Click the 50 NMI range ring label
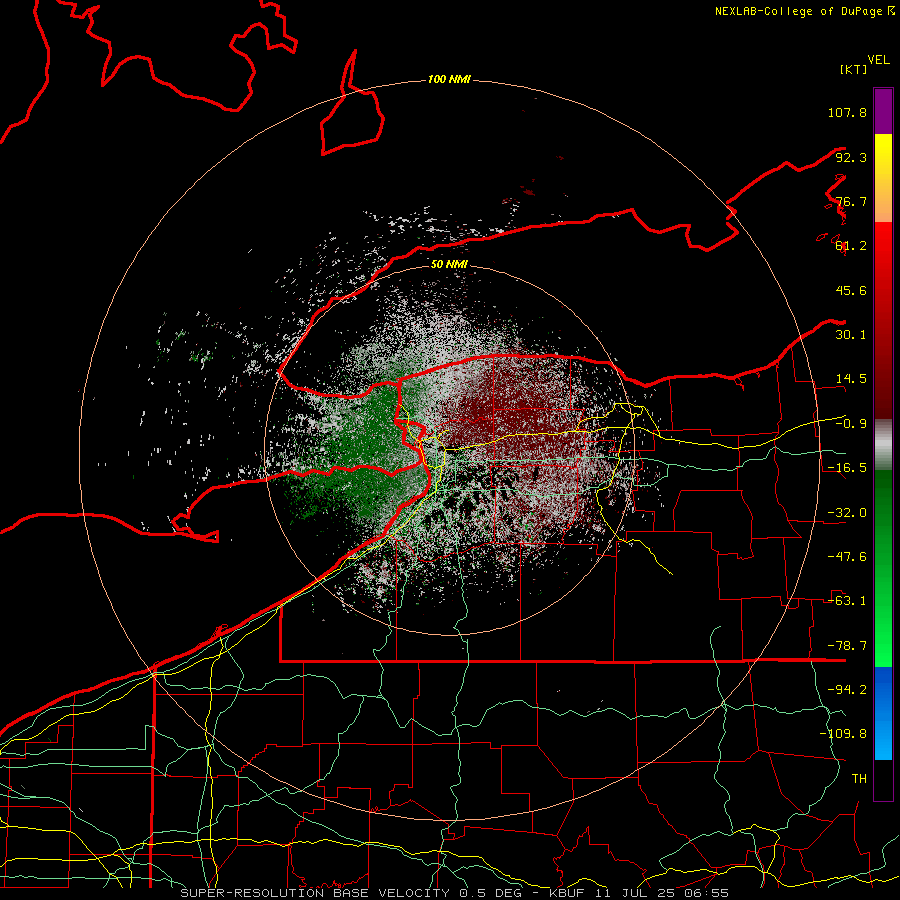This screenshot has width=900, height=900. coord(449,264)
